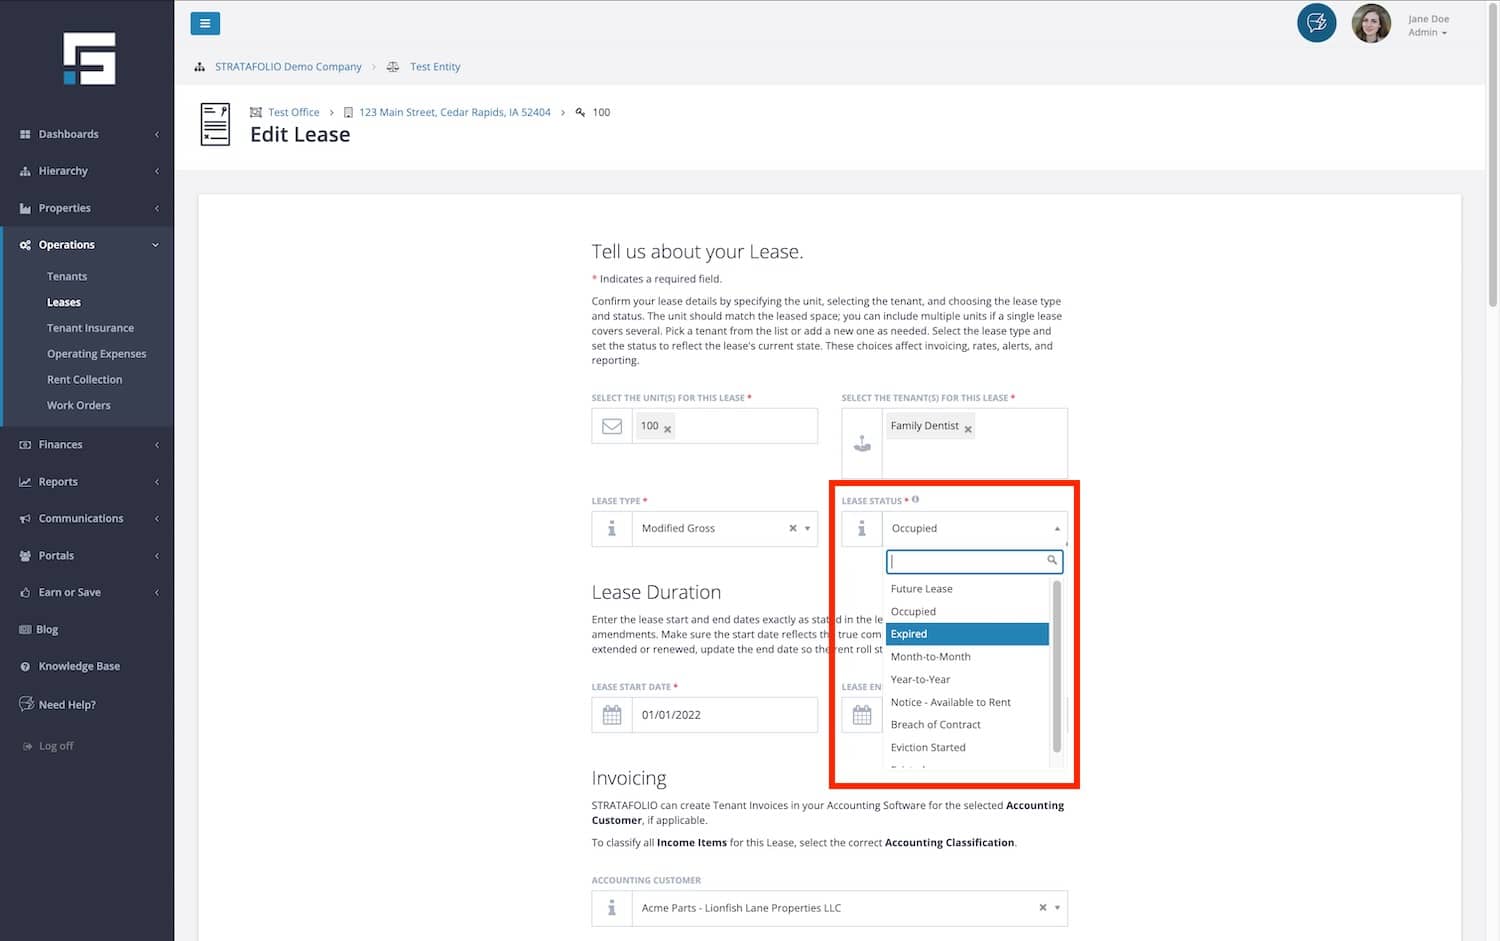Open STRATAFOLIO Demo Company breadcrumb link
1500x941 pixels.
tap(288, 67)
